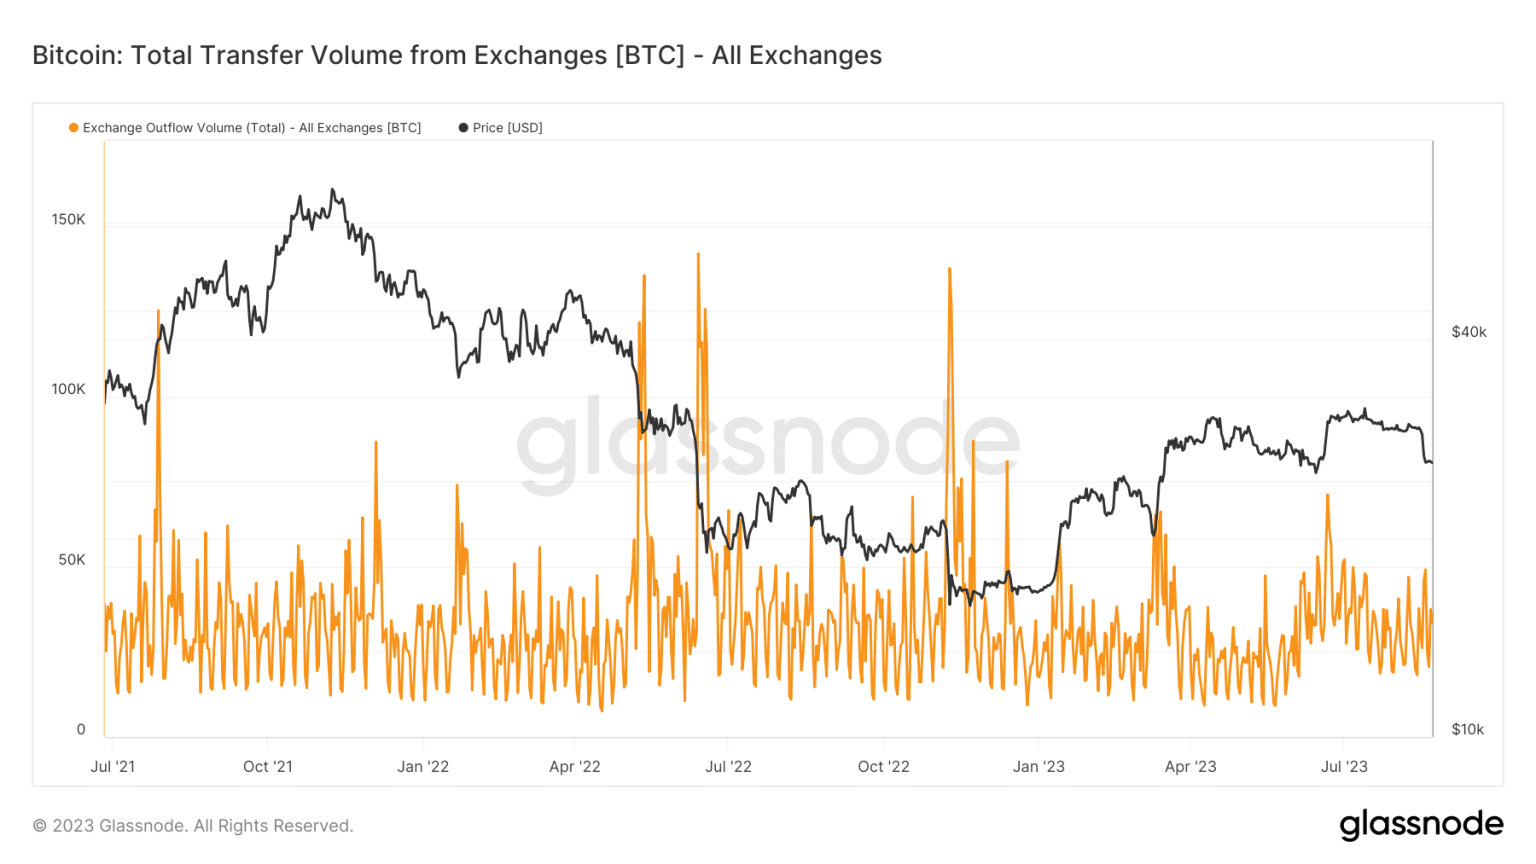
Task: Select the Oct '21 x-axis label
Action: point(268,767)
